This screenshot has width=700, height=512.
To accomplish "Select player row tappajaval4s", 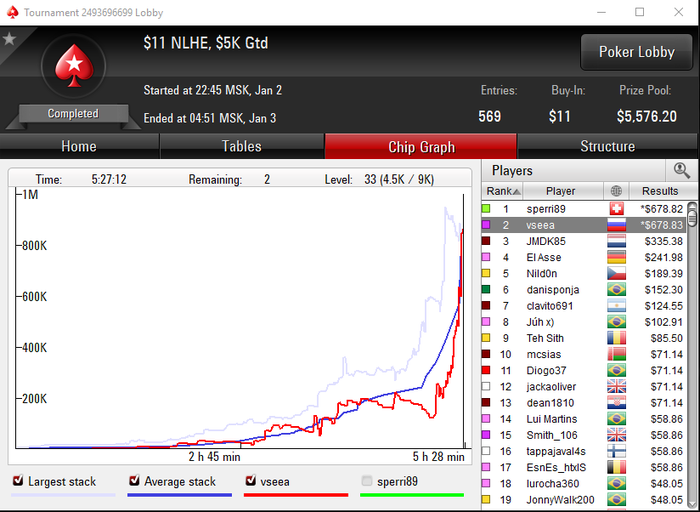I will pos(584,451).
